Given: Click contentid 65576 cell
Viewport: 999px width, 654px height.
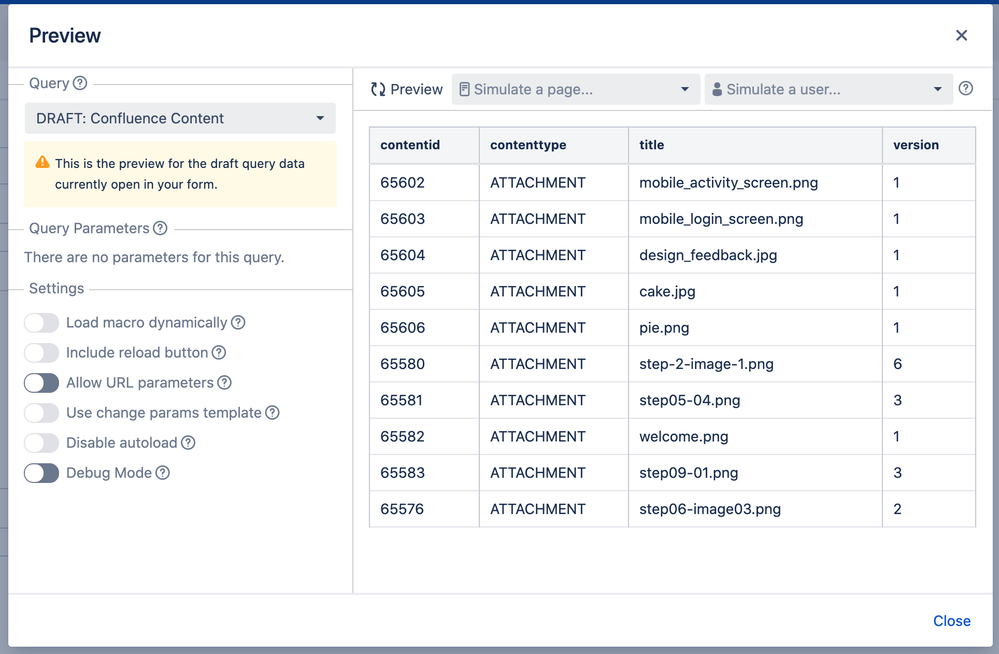Looking at the screenshot, I should click(424, 509).
